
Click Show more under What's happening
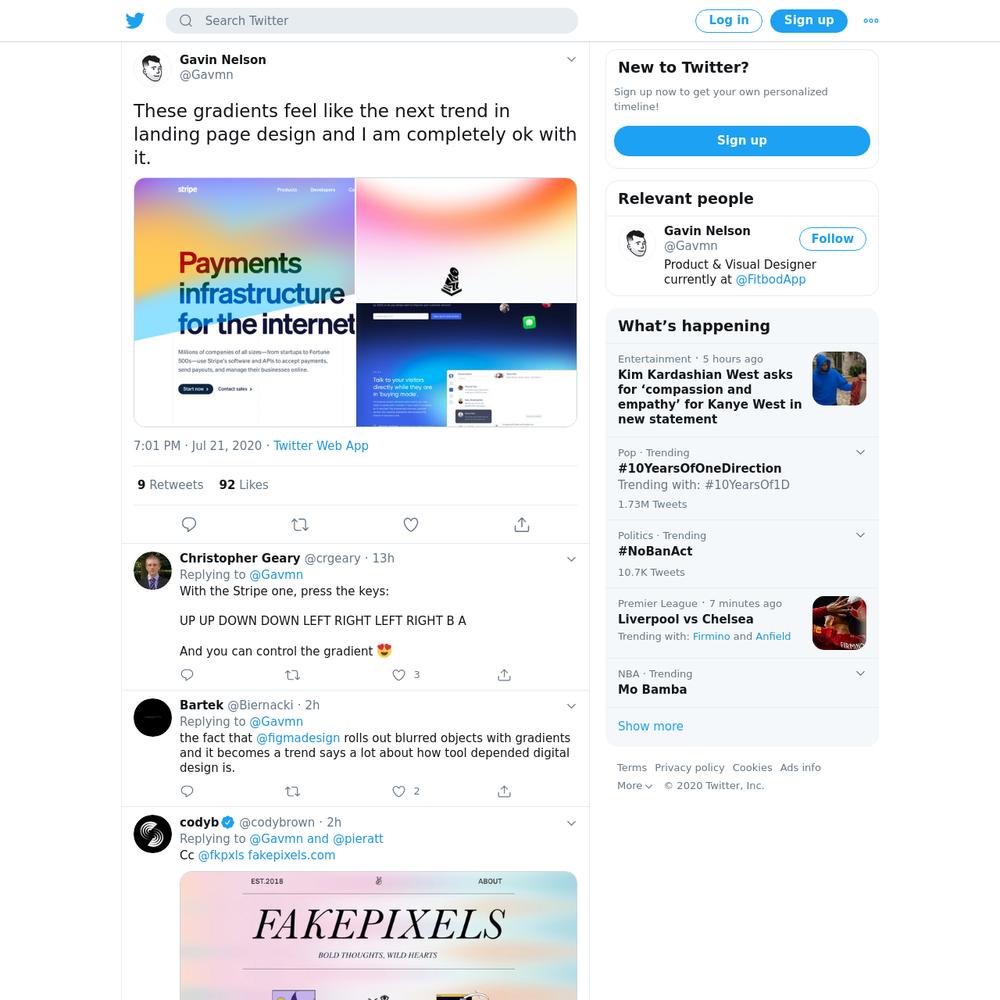click(x=650, y=726)
